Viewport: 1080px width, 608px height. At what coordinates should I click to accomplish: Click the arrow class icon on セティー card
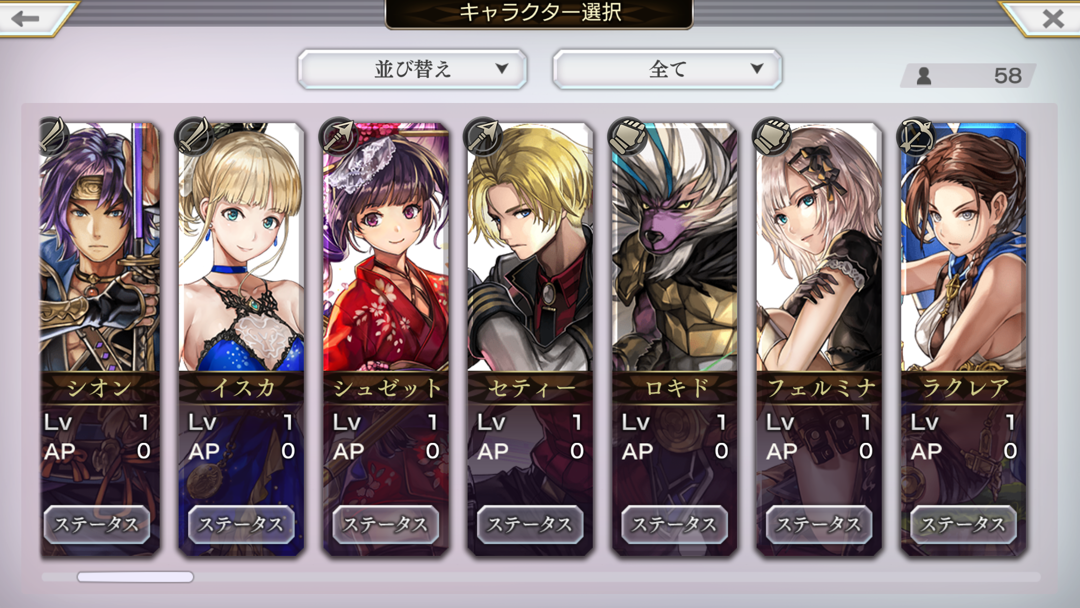coord(484,135)
